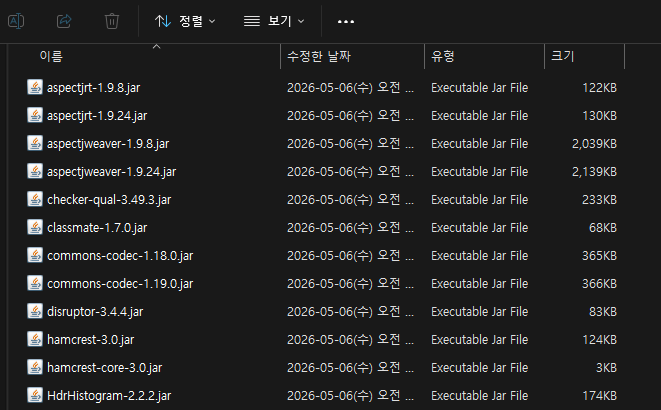Click the jar icon of disruptor-3.4.4.jar
The height and width of the screenshot is (410, 661).
35,311
